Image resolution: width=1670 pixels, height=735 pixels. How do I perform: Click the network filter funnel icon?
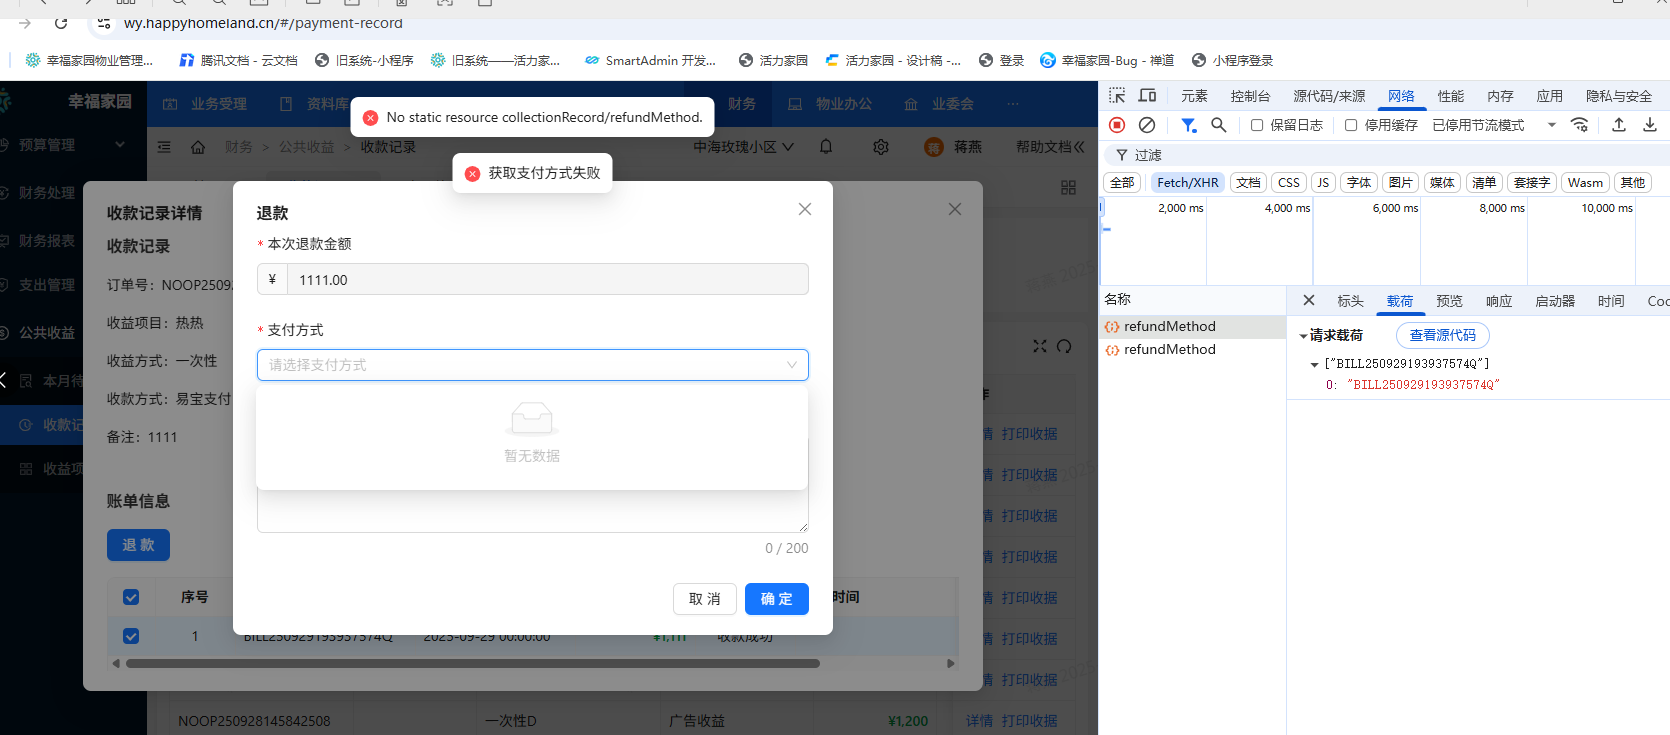tap(1188, 125)
